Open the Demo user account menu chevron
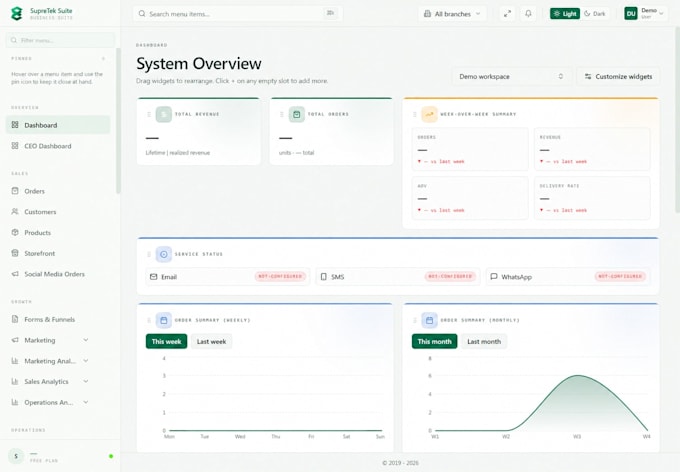 661,14
